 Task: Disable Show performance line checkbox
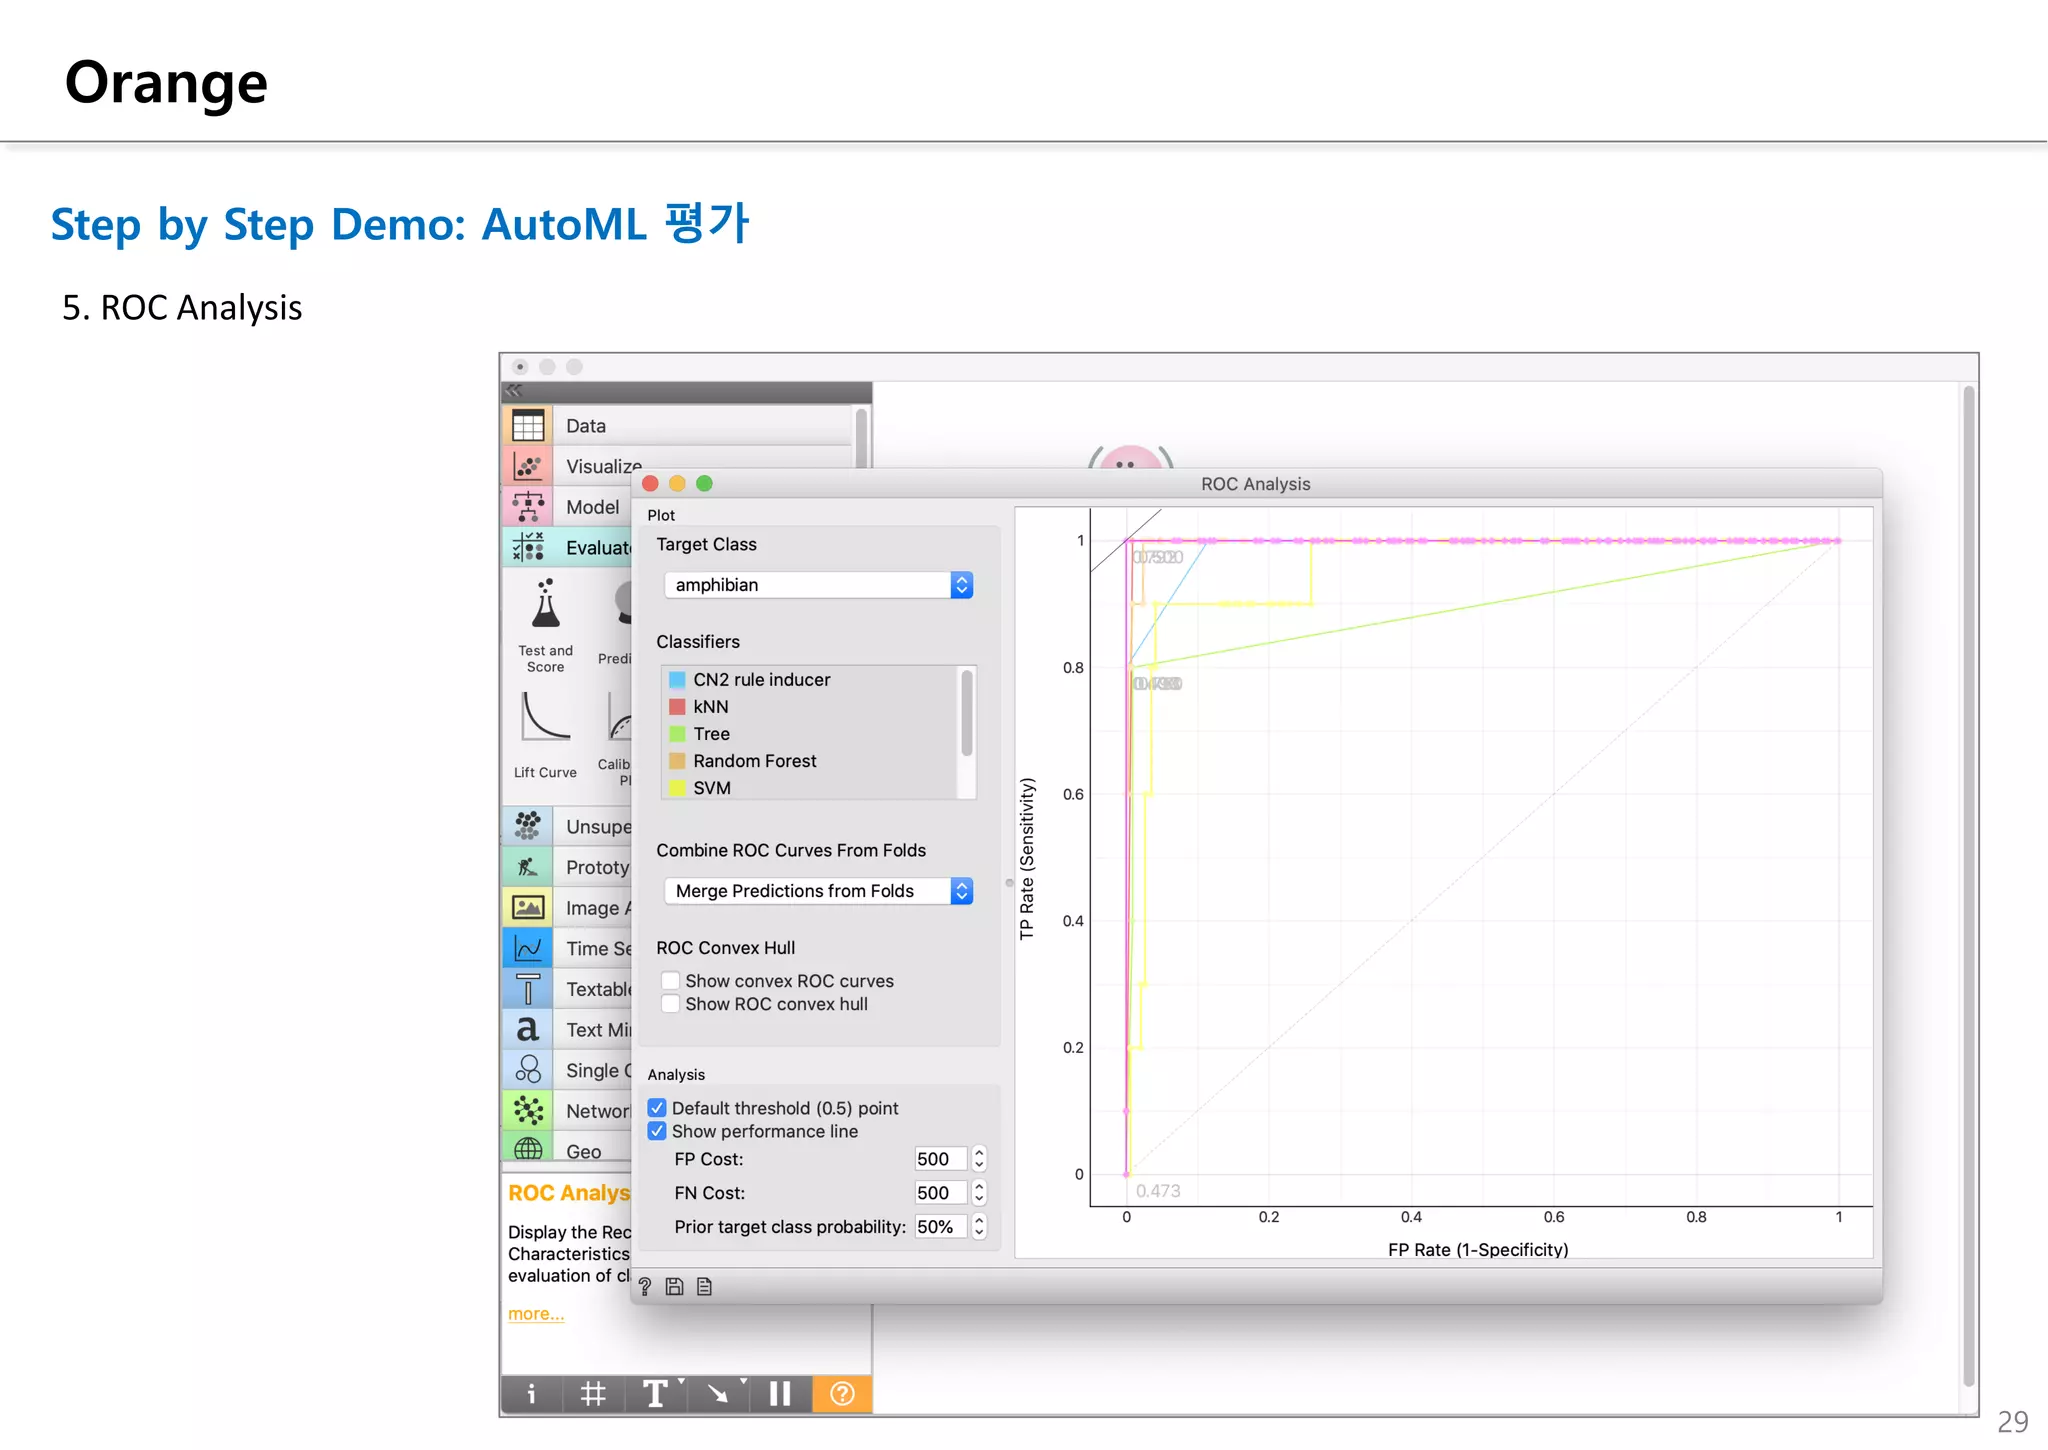pos(657,1131)
